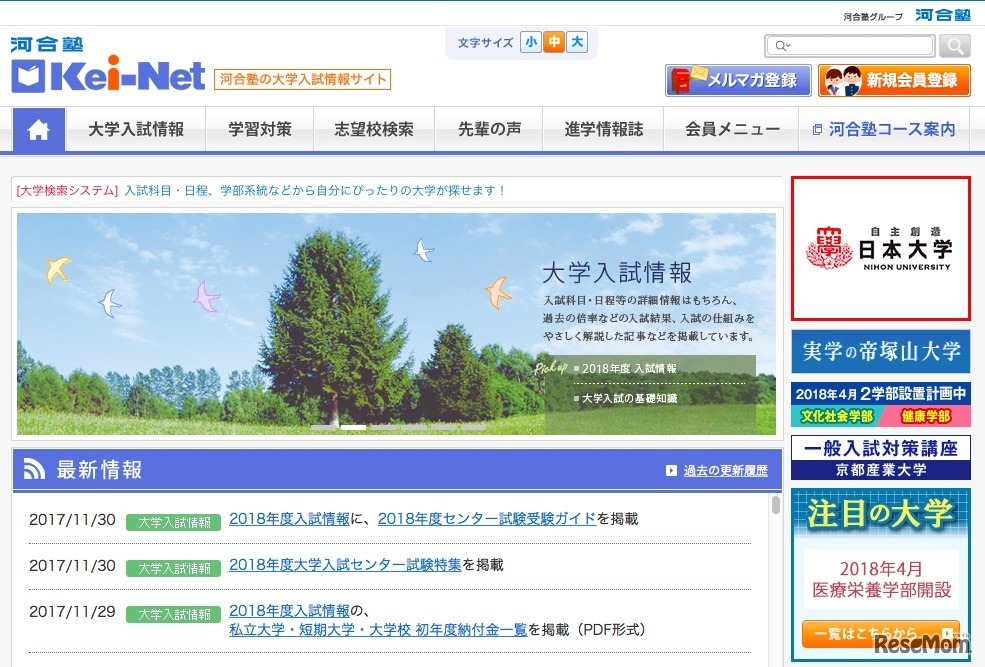The height and width of the screenshot is (667, 985).
Task: Click the 河合塾 logo at top right
Action: [x=943, y=15]
